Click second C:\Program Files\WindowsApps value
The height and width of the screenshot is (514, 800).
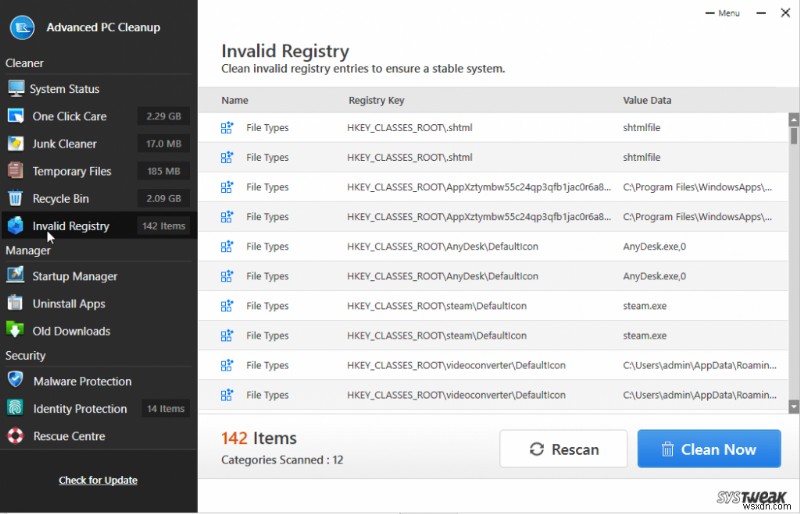[697, 217]
